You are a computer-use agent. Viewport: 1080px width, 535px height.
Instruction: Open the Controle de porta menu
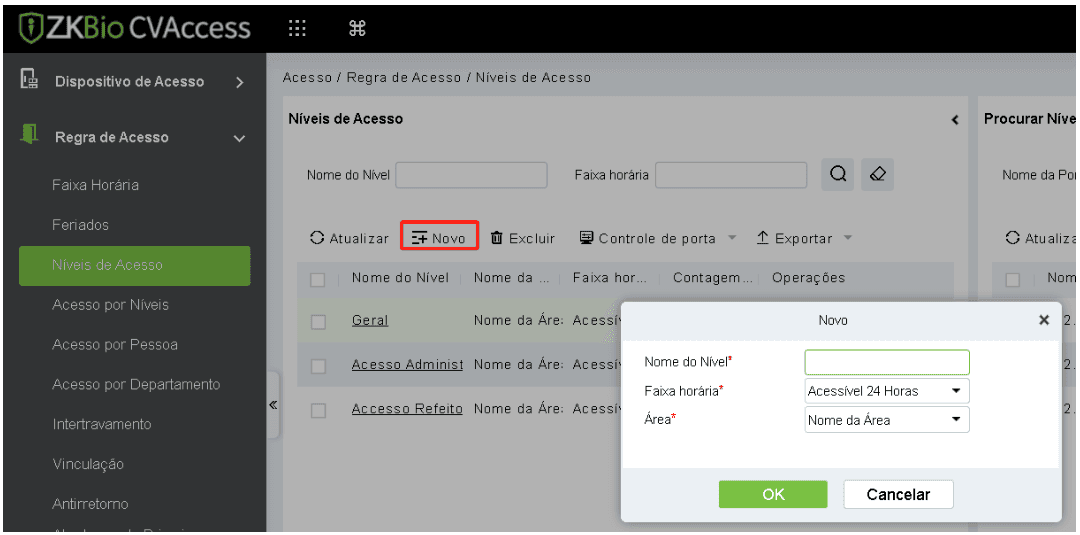point(658,238)
